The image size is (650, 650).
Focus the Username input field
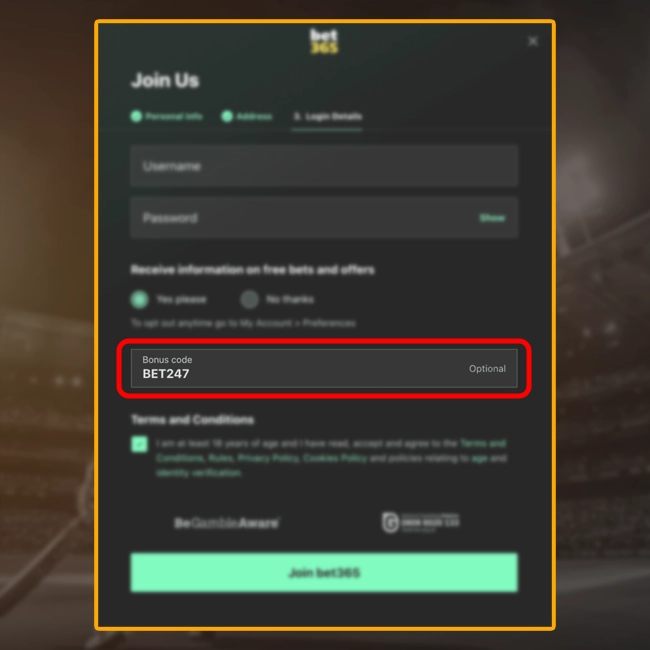point(324,166)
